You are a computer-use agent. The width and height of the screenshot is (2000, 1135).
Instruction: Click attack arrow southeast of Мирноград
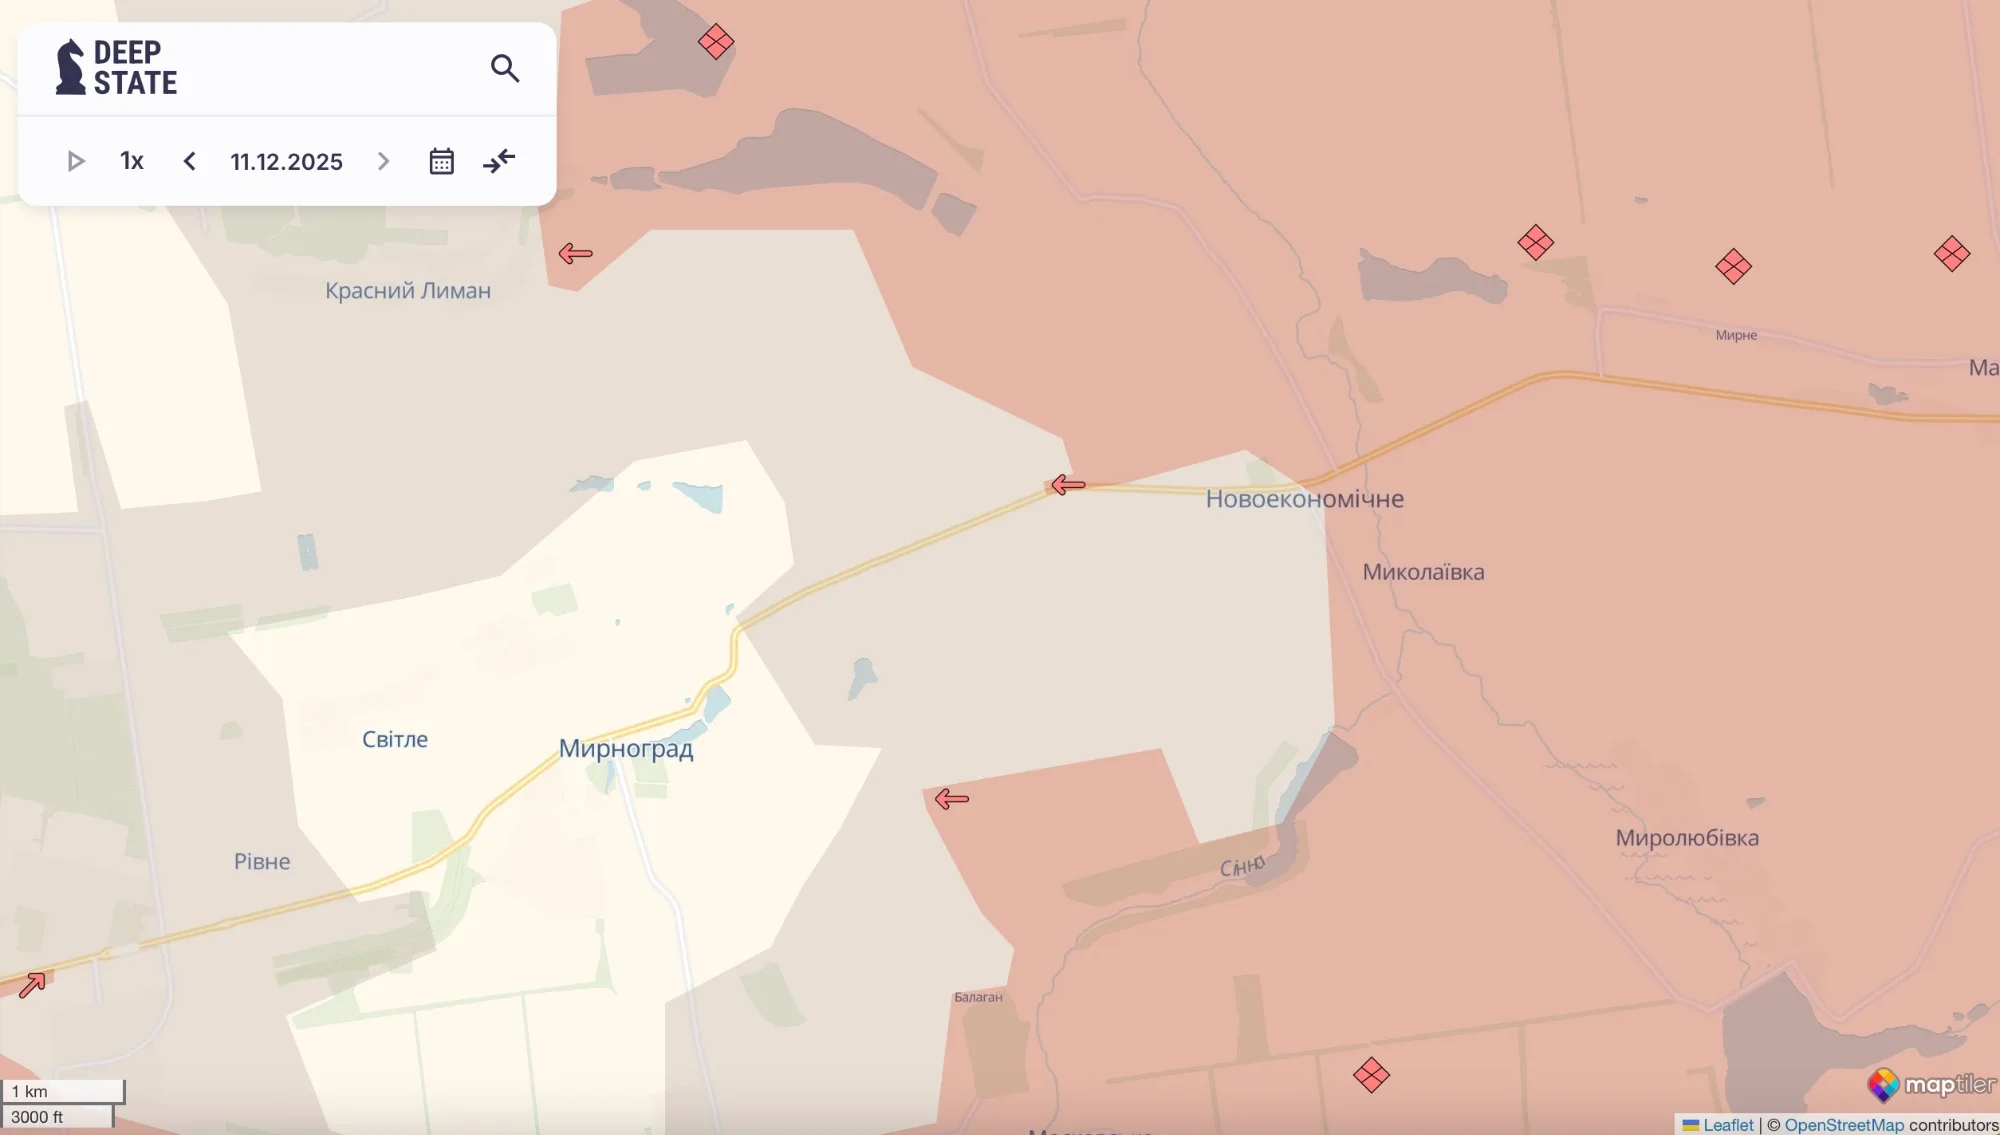pyautogui.click(x=951, y=799)
